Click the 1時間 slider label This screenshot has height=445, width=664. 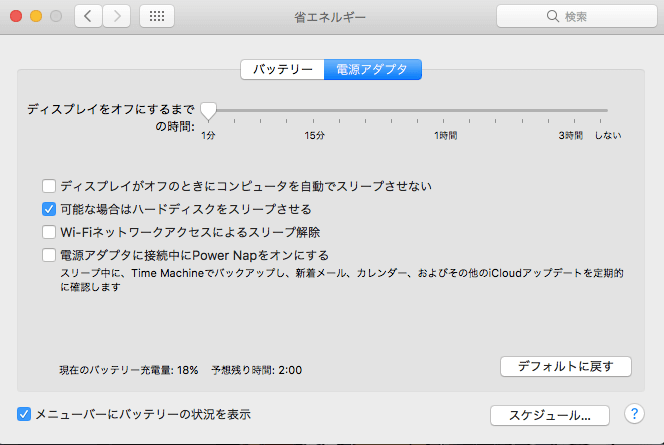click(x=445, y=135)
